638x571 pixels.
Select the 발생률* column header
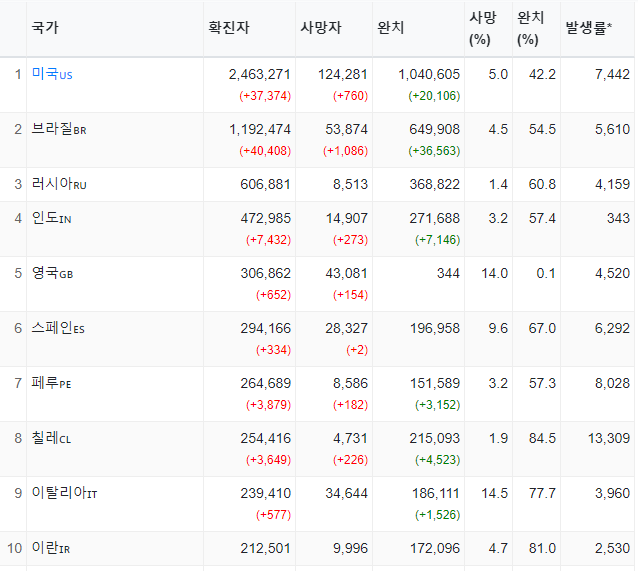point(588,28)
